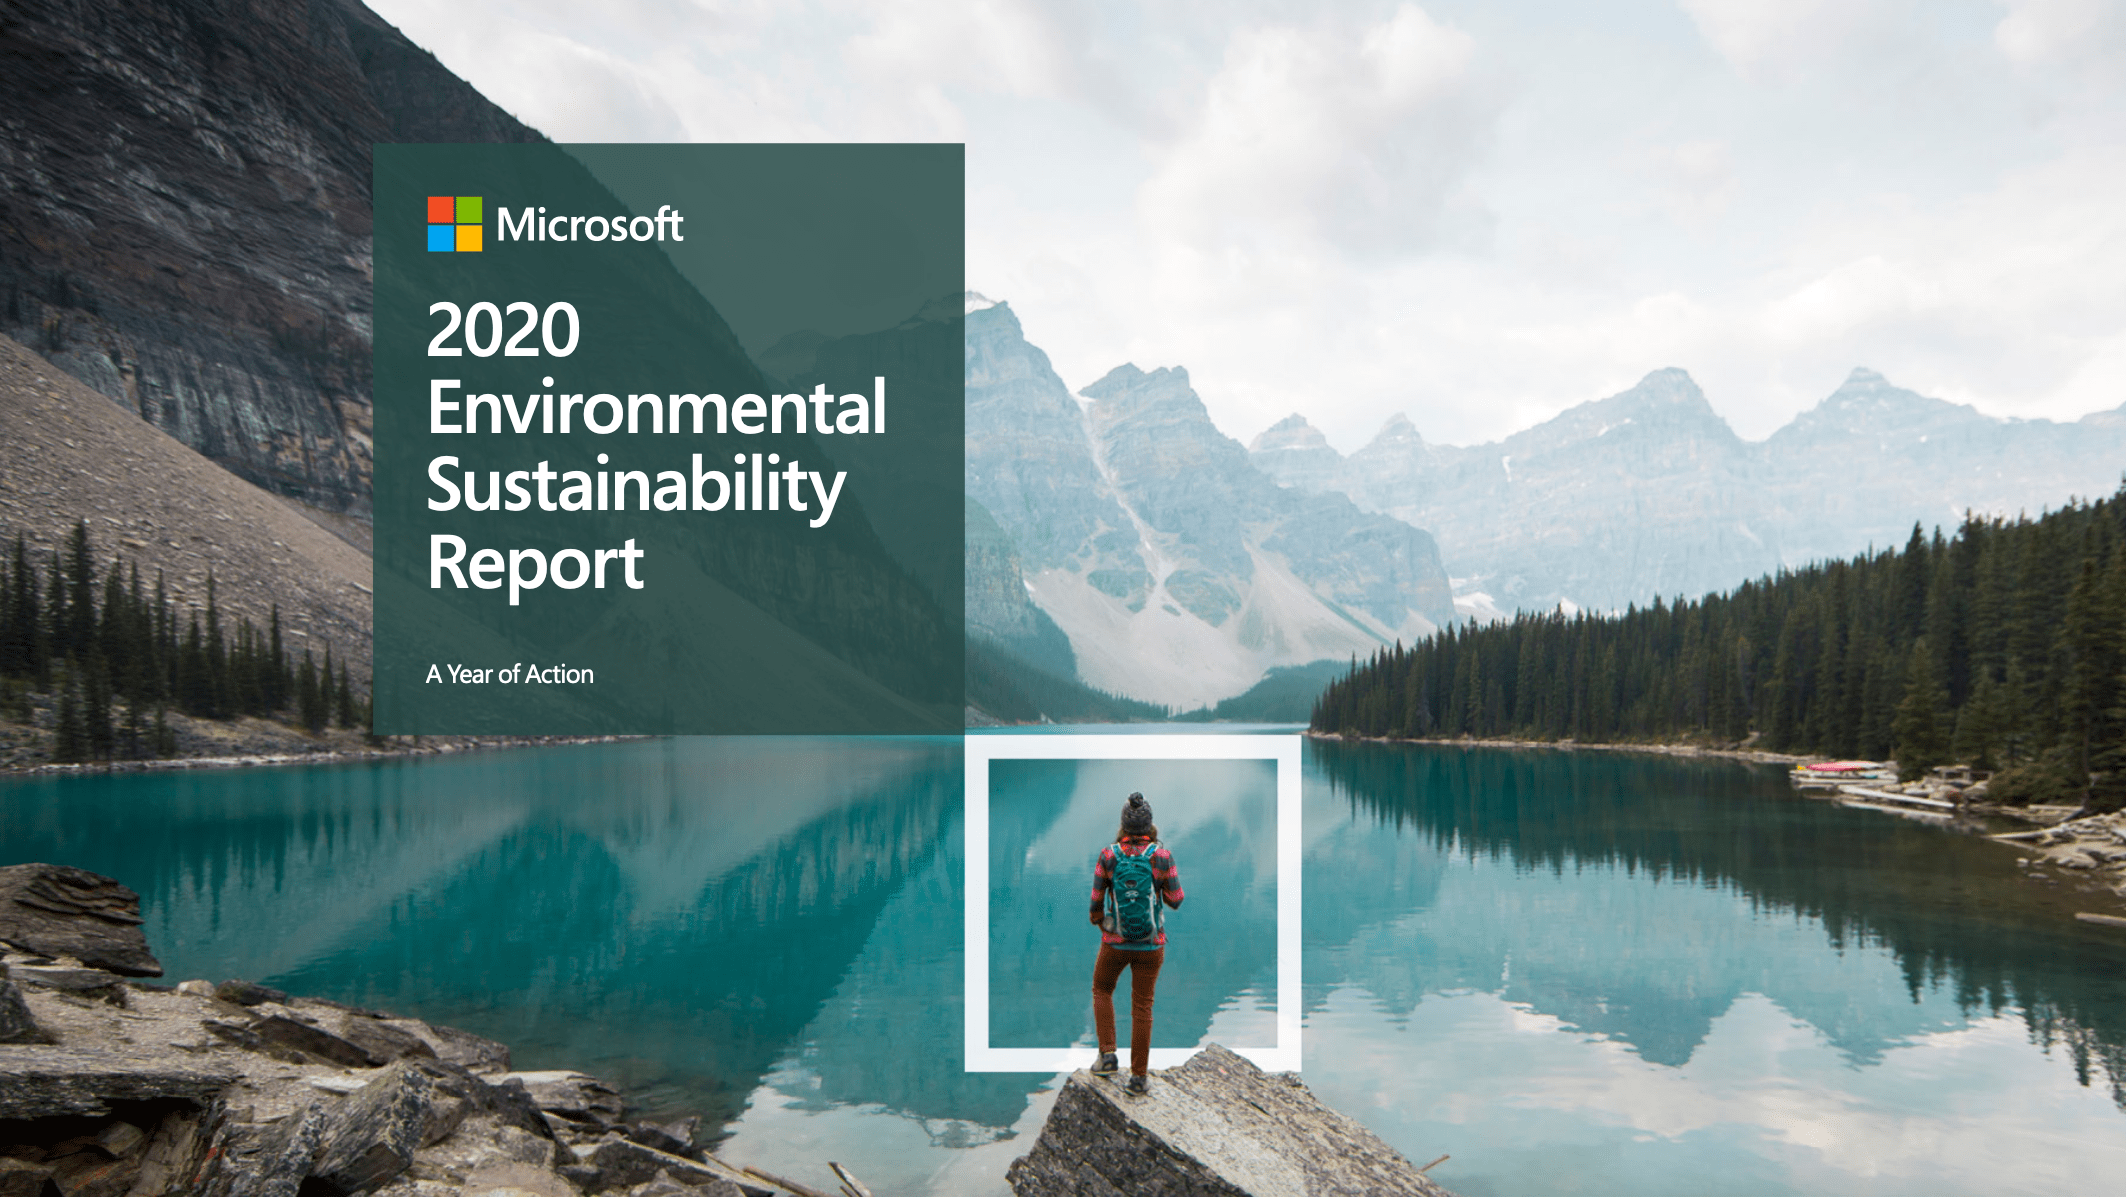Click the '2020' heading text
The height and width of the screenshot is (1197, 2126).
tap(503, 330)
